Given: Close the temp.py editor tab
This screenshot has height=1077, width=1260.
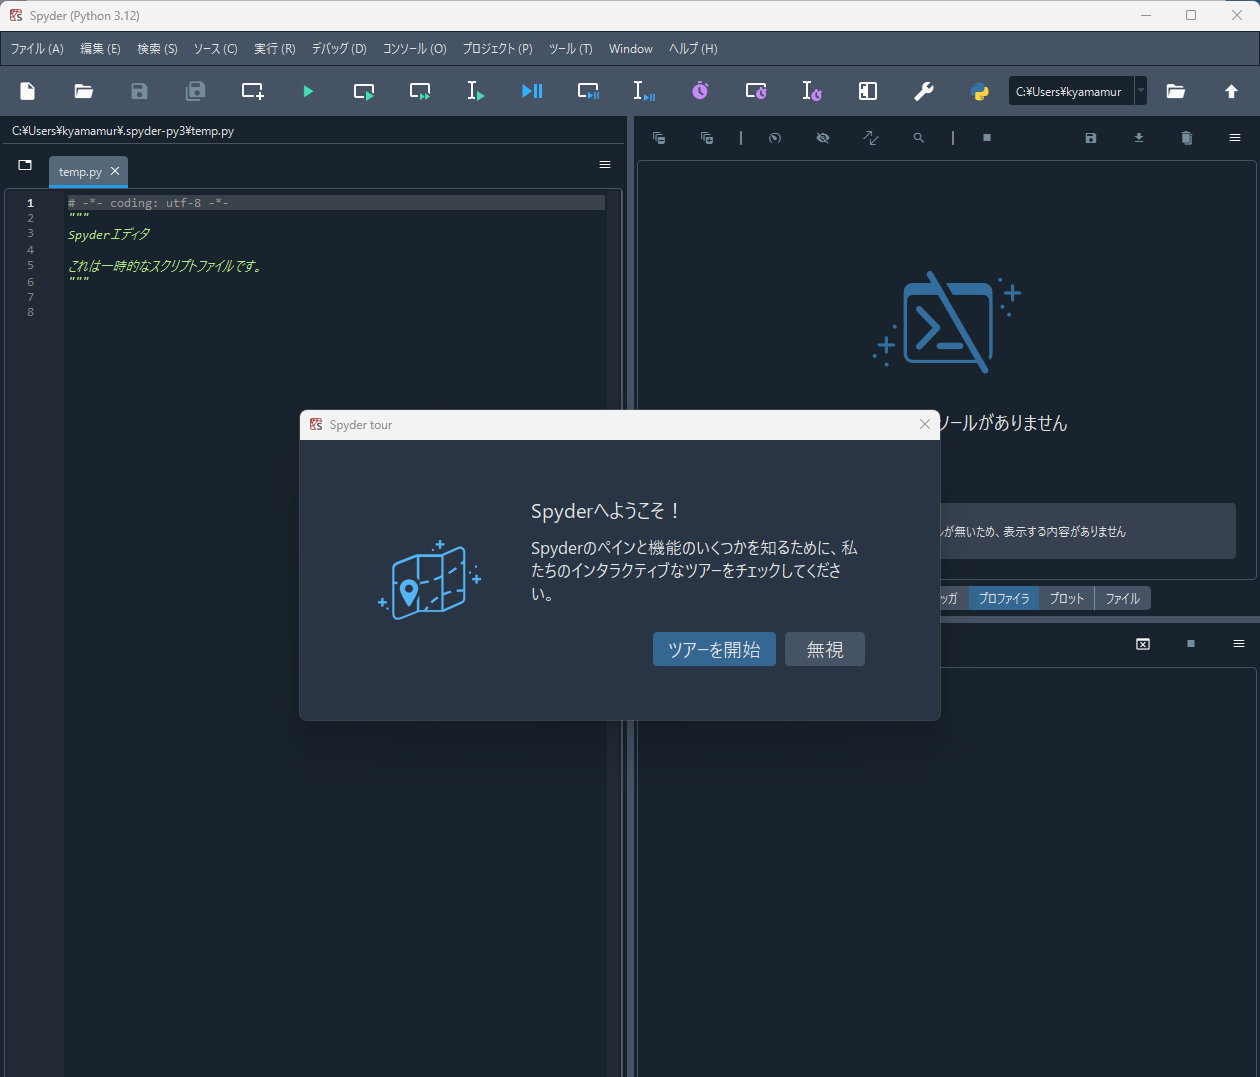Looking at the screenshot, I should (x=115, y=171).
